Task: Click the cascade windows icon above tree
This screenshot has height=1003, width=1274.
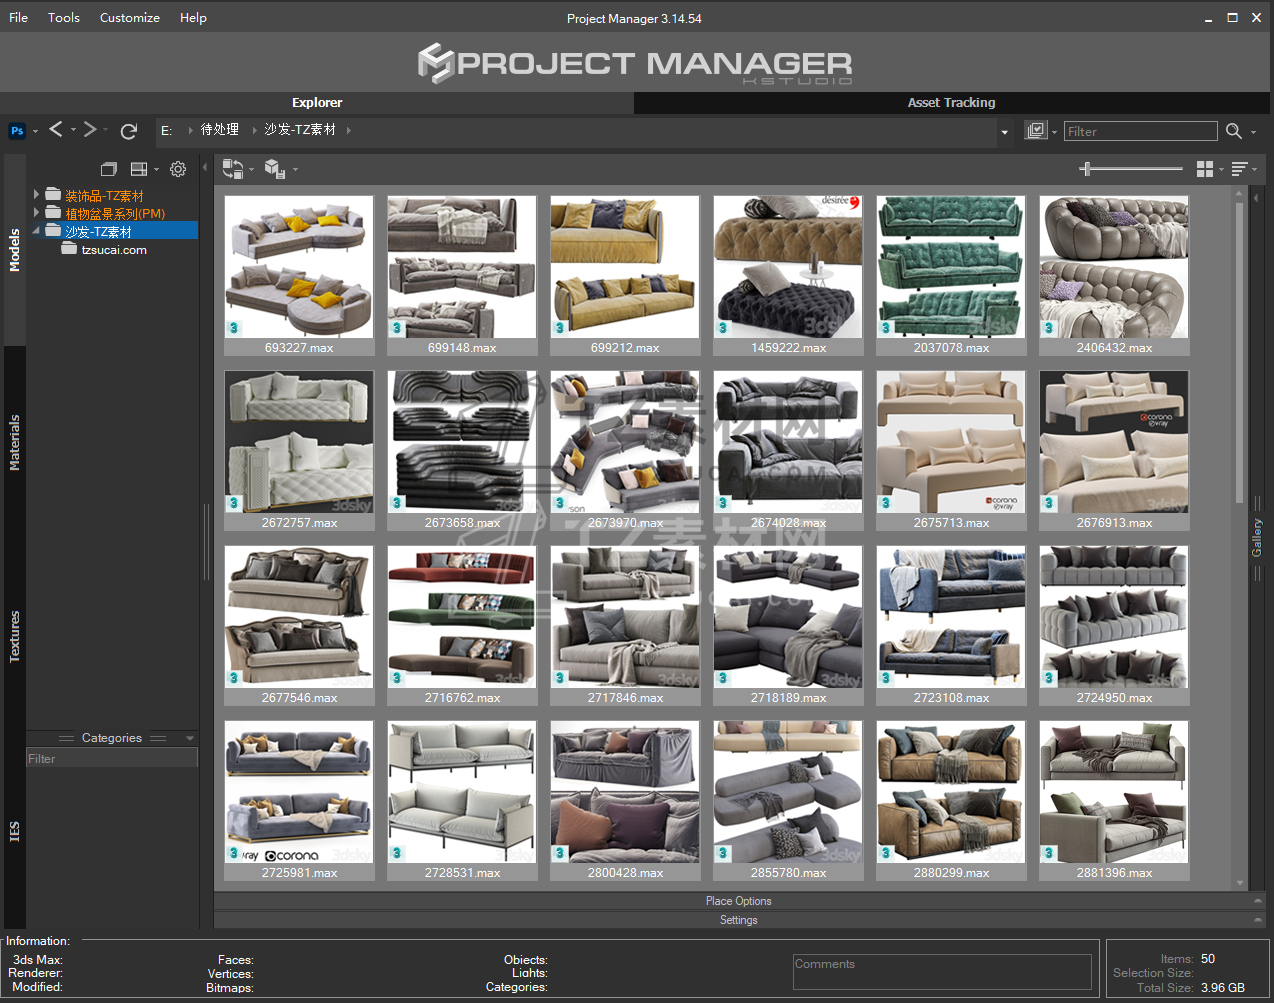Action: click(x=109, y=169)
